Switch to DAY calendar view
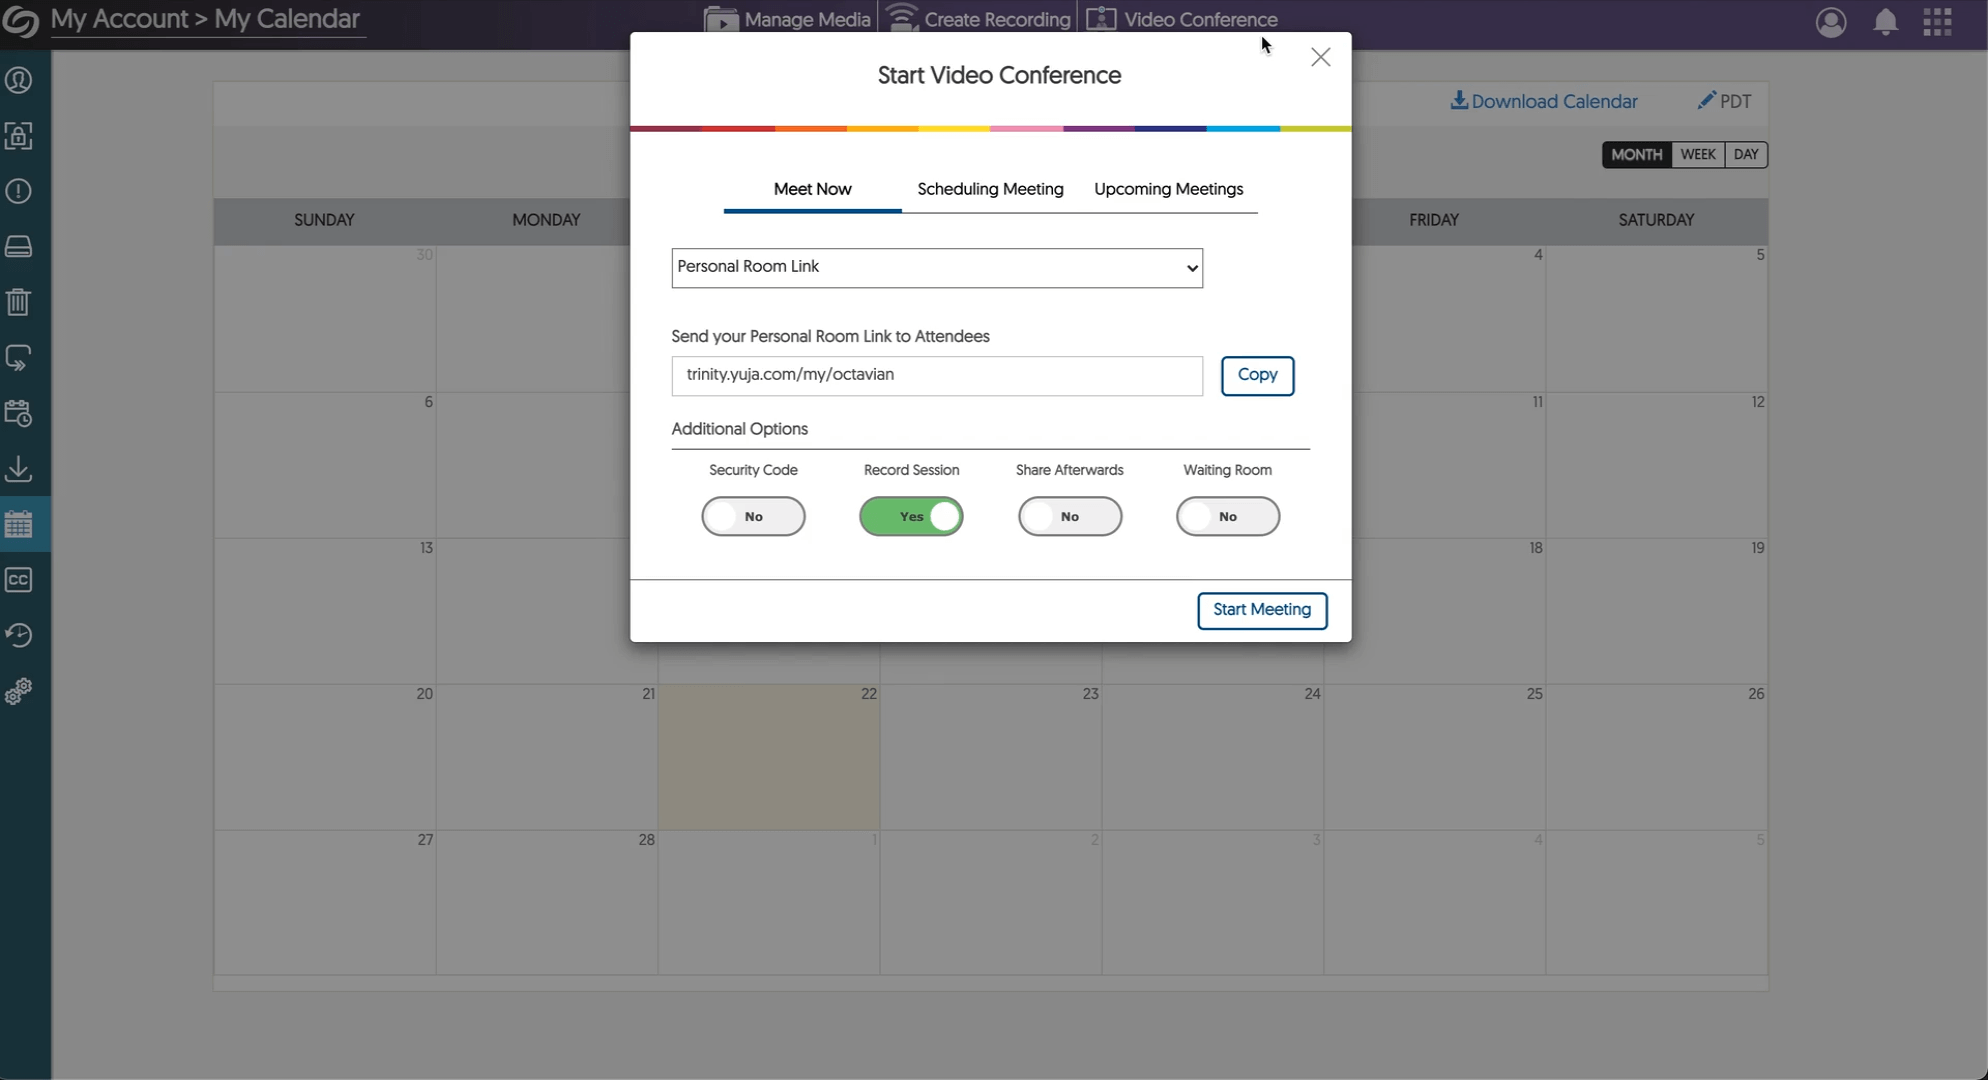 1746,154
